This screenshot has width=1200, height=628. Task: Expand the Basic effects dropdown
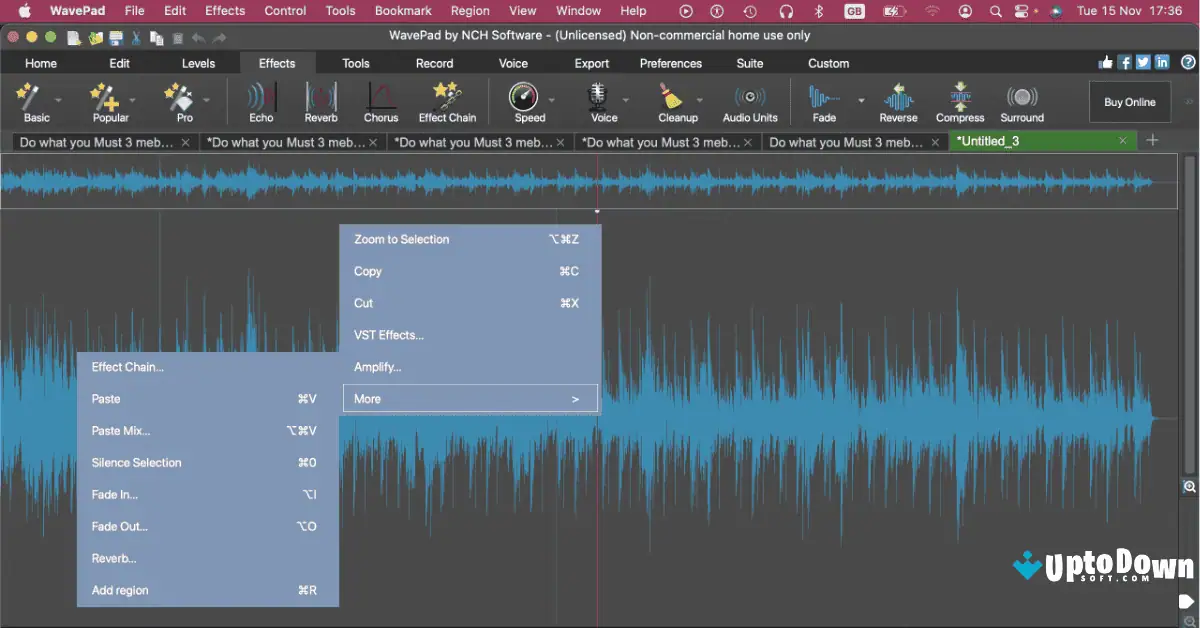coord(57,100)
